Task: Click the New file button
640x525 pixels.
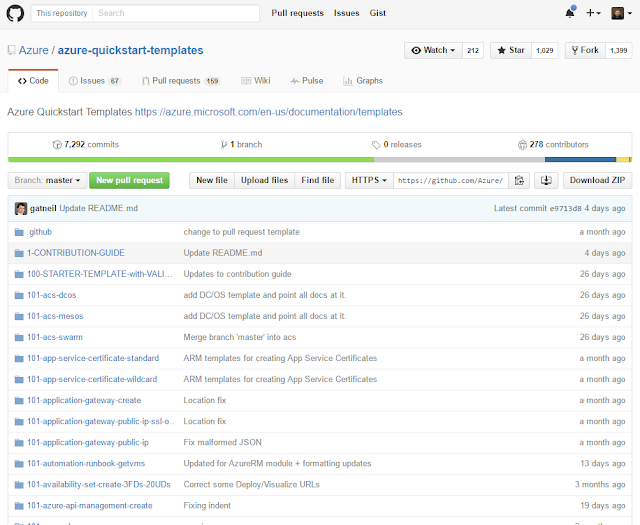Action: click(x=212, y=180)
